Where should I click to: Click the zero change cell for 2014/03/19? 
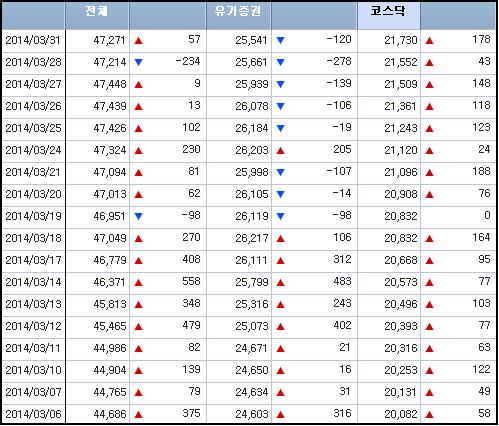point(458,217)
